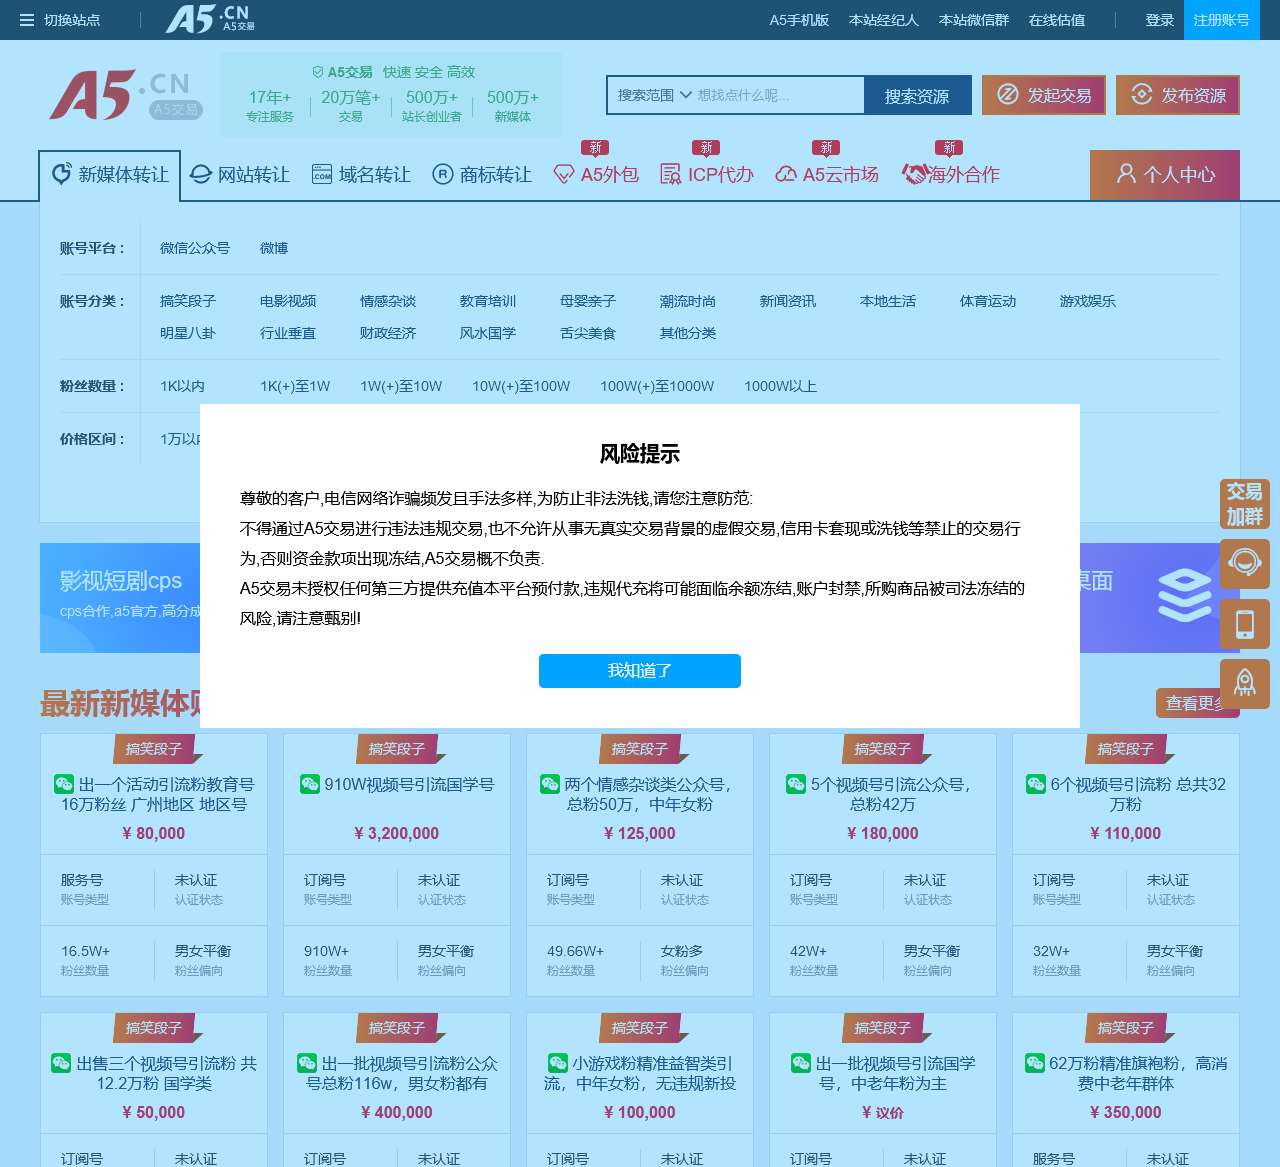The image size is (1280, 1167).
Task: Open the 切换站点 site switcher
Action: tap(60, 20)
